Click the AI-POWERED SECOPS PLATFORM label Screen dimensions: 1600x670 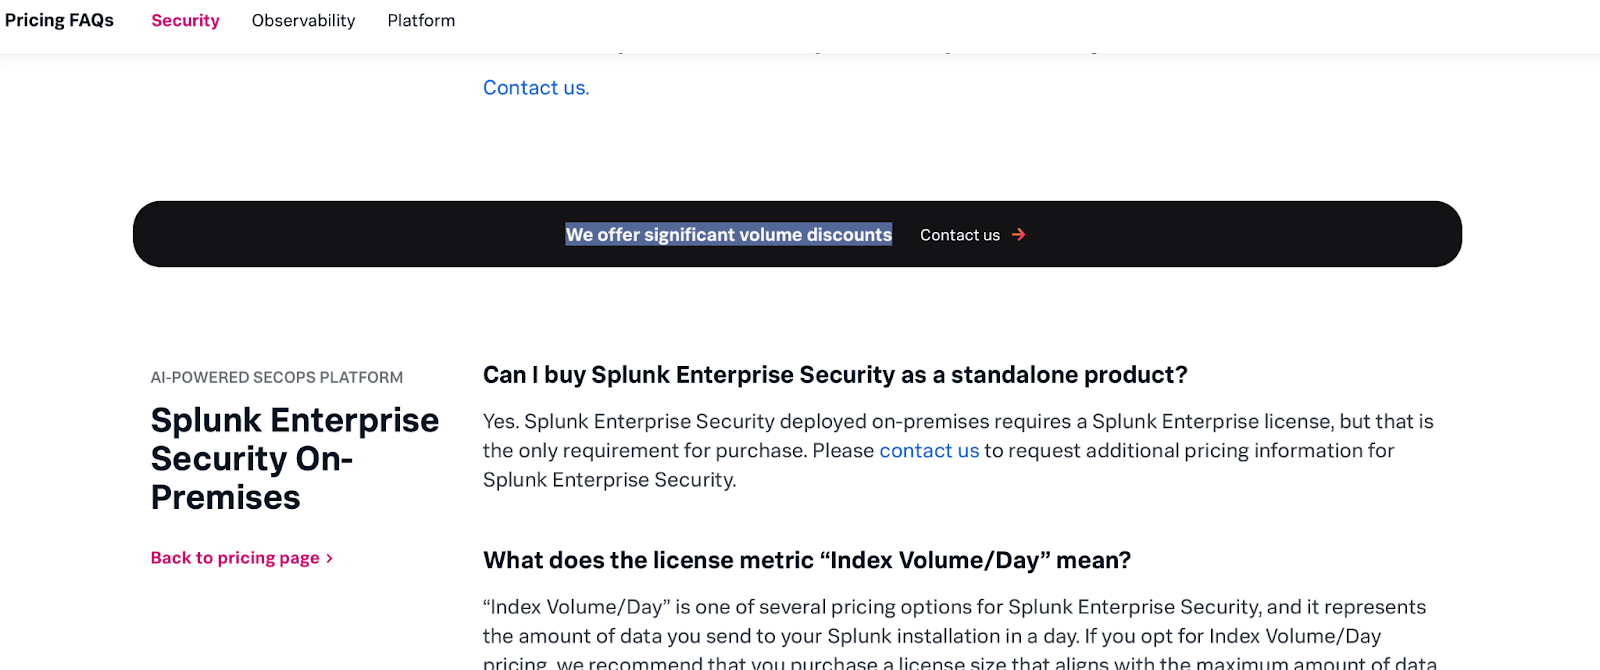pyautogui.click(x=277, y=377)
